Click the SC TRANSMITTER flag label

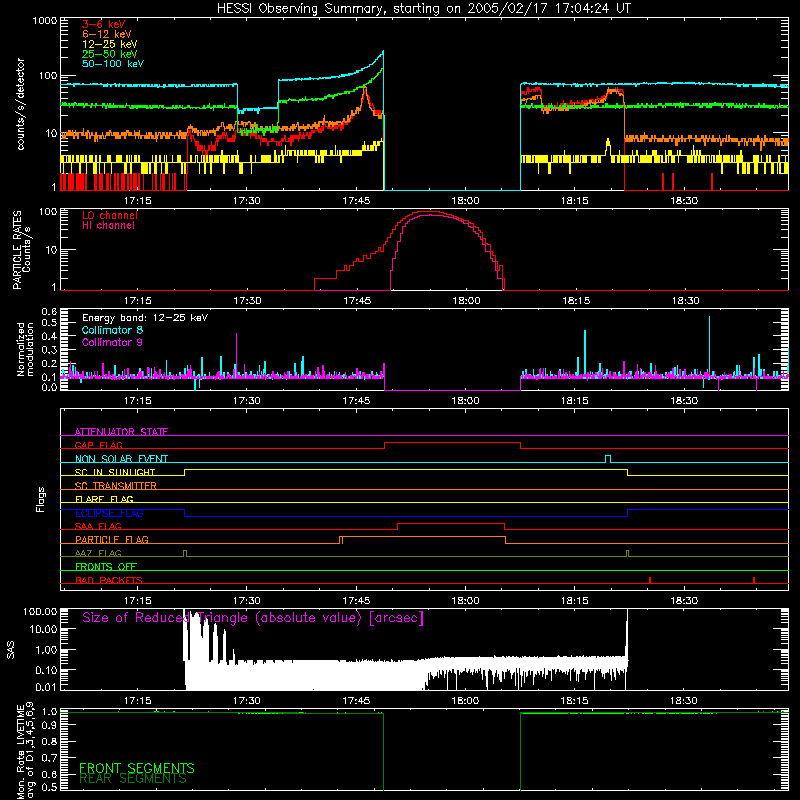click(x=116, y=485)
